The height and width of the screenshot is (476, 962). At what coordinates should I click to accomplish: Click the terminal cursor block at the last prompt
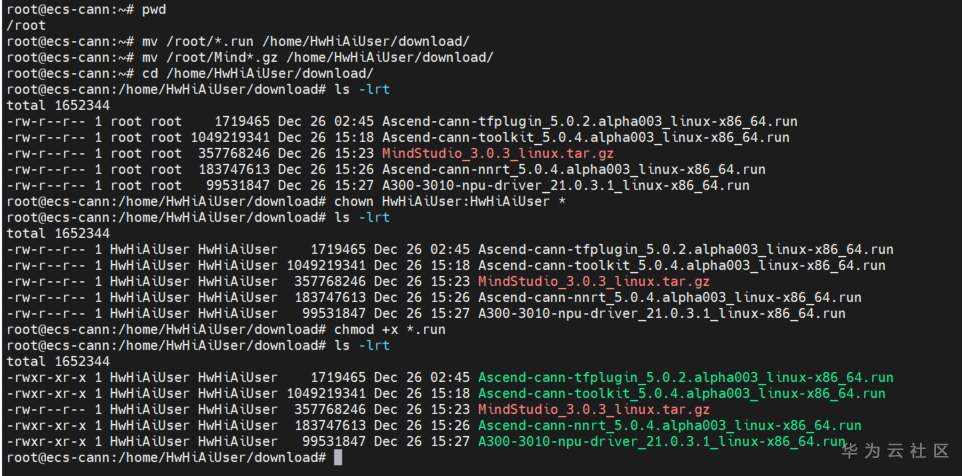(338, 457)
